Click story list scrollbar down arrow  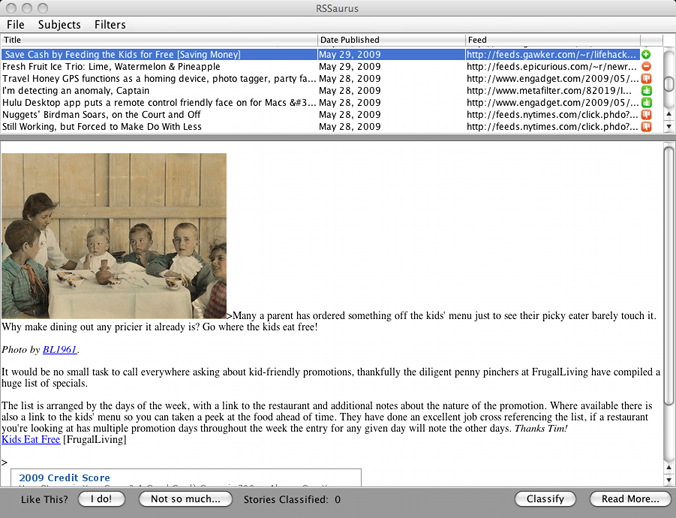tap(669, 126)
